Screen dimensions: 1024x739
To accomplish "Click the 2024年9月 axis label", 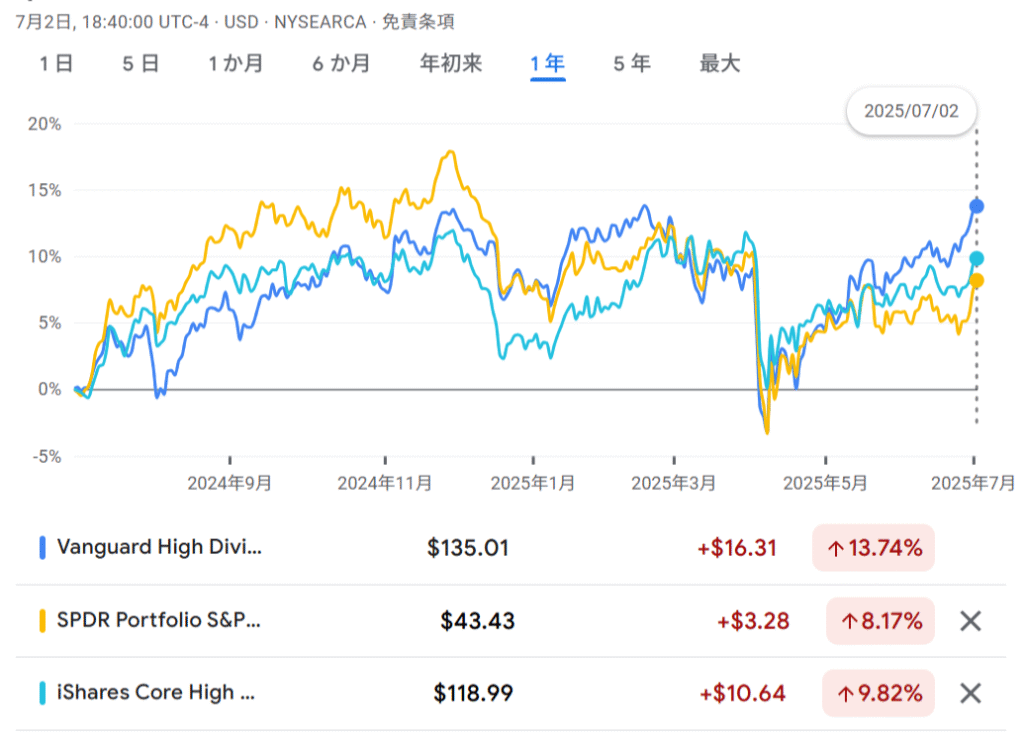I will [229, 483].
